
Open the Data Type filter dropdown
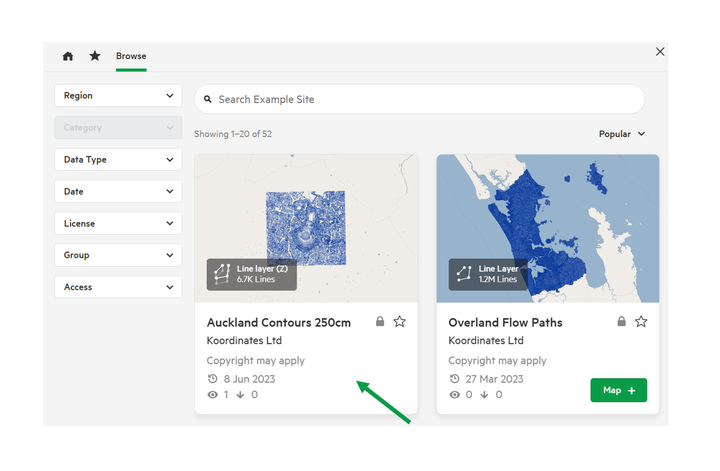point(118,160)
